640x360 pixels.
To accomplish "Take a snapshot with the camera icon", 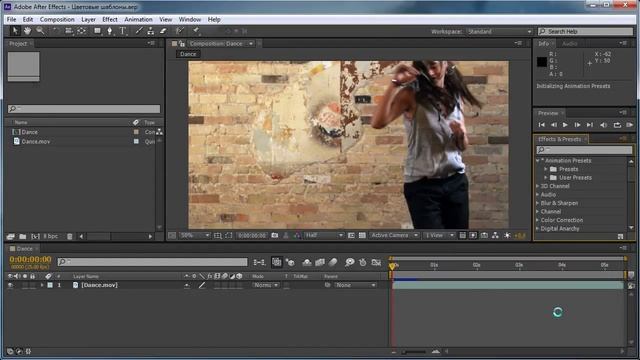I will coord(275,236).
